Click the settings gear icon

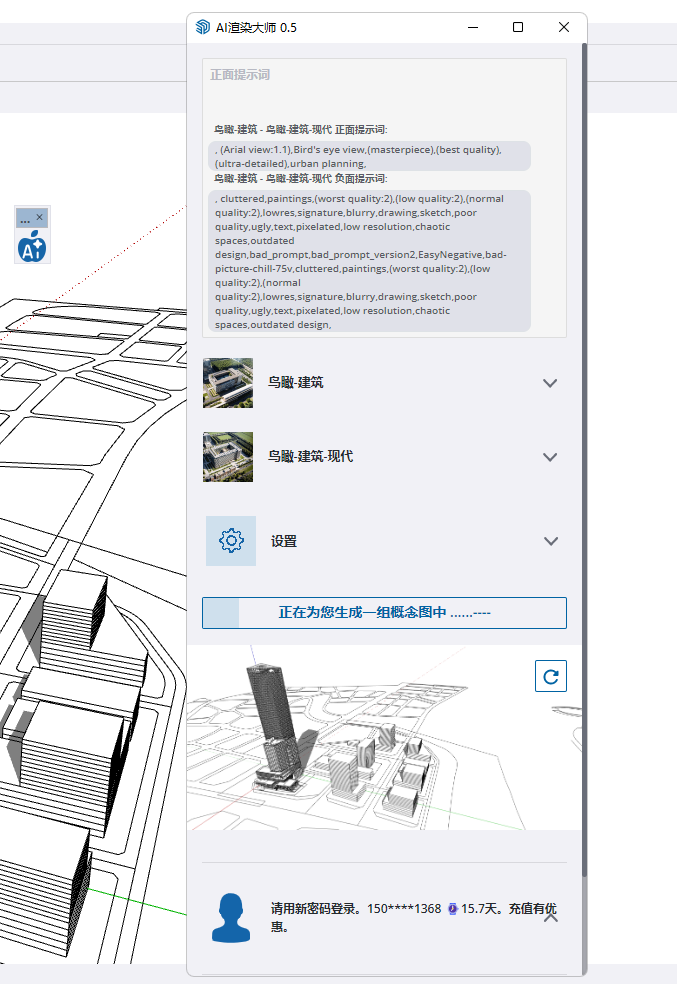tap(231, 541)
